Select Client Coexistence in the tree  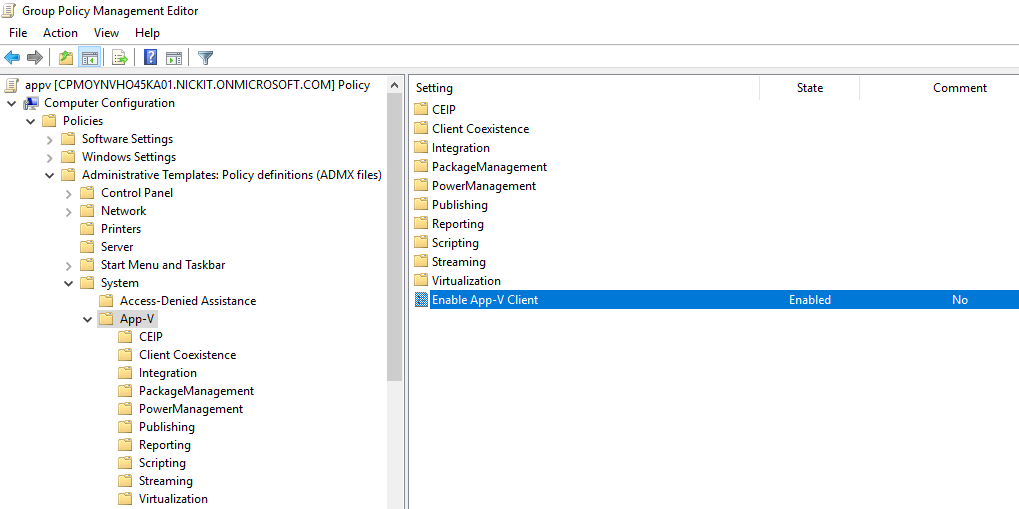[187, 355]
